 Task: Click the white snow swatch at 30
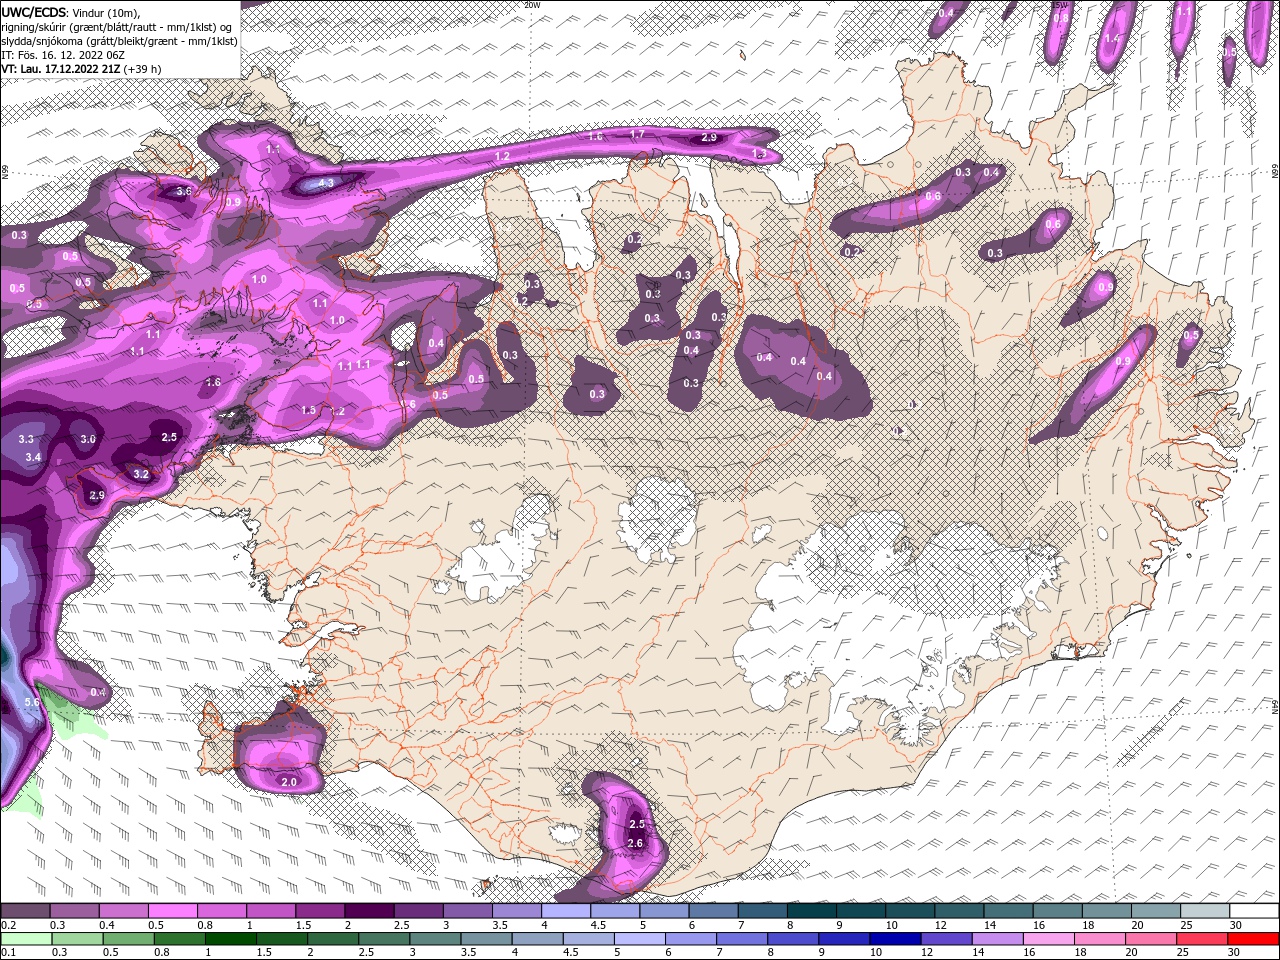(1255, 911)
